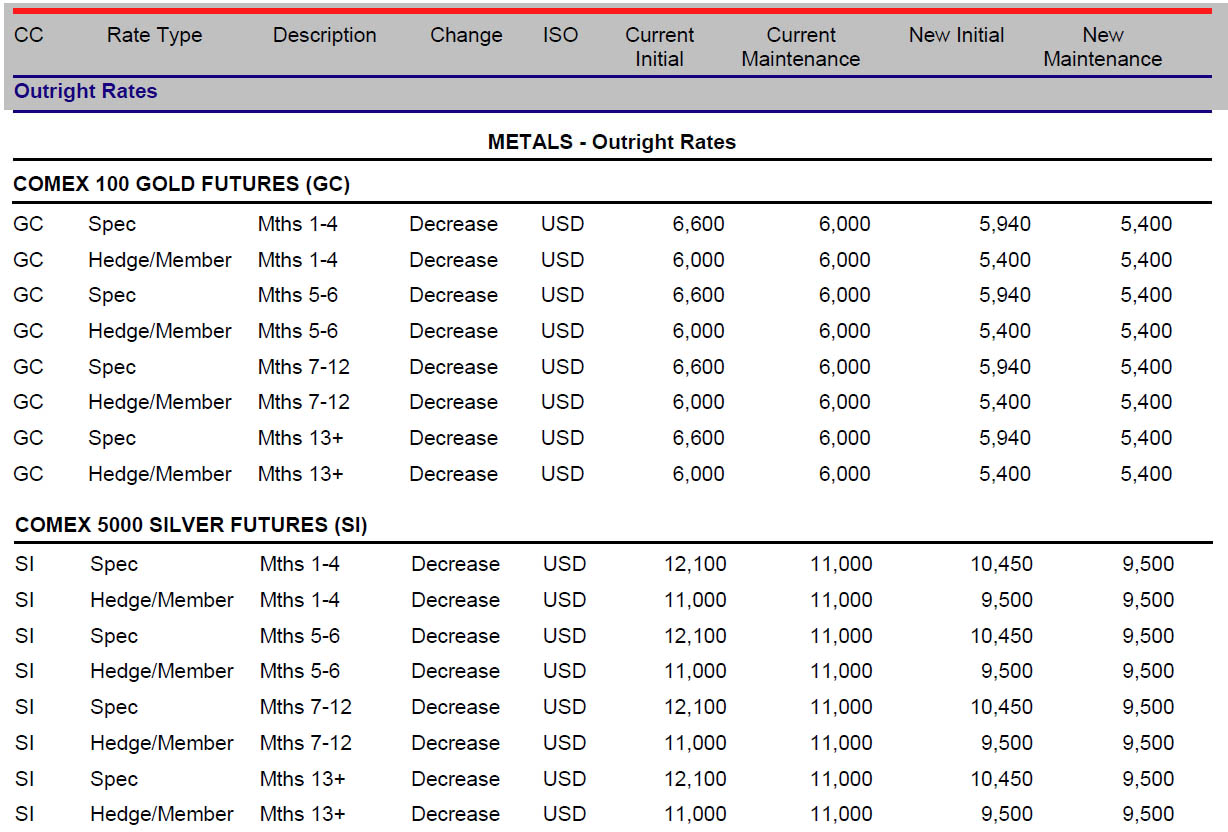This screenshot has height=832, width=1228.
Task: Select 12,100 in the SI Spec Mths 13+ row
Action: 696,779
